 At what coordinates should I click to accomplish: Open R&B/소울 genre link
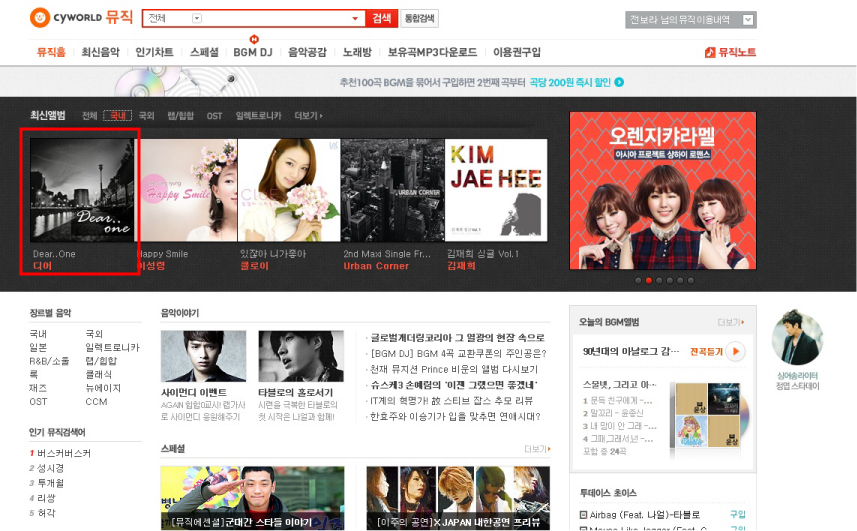tap(49, 361)
